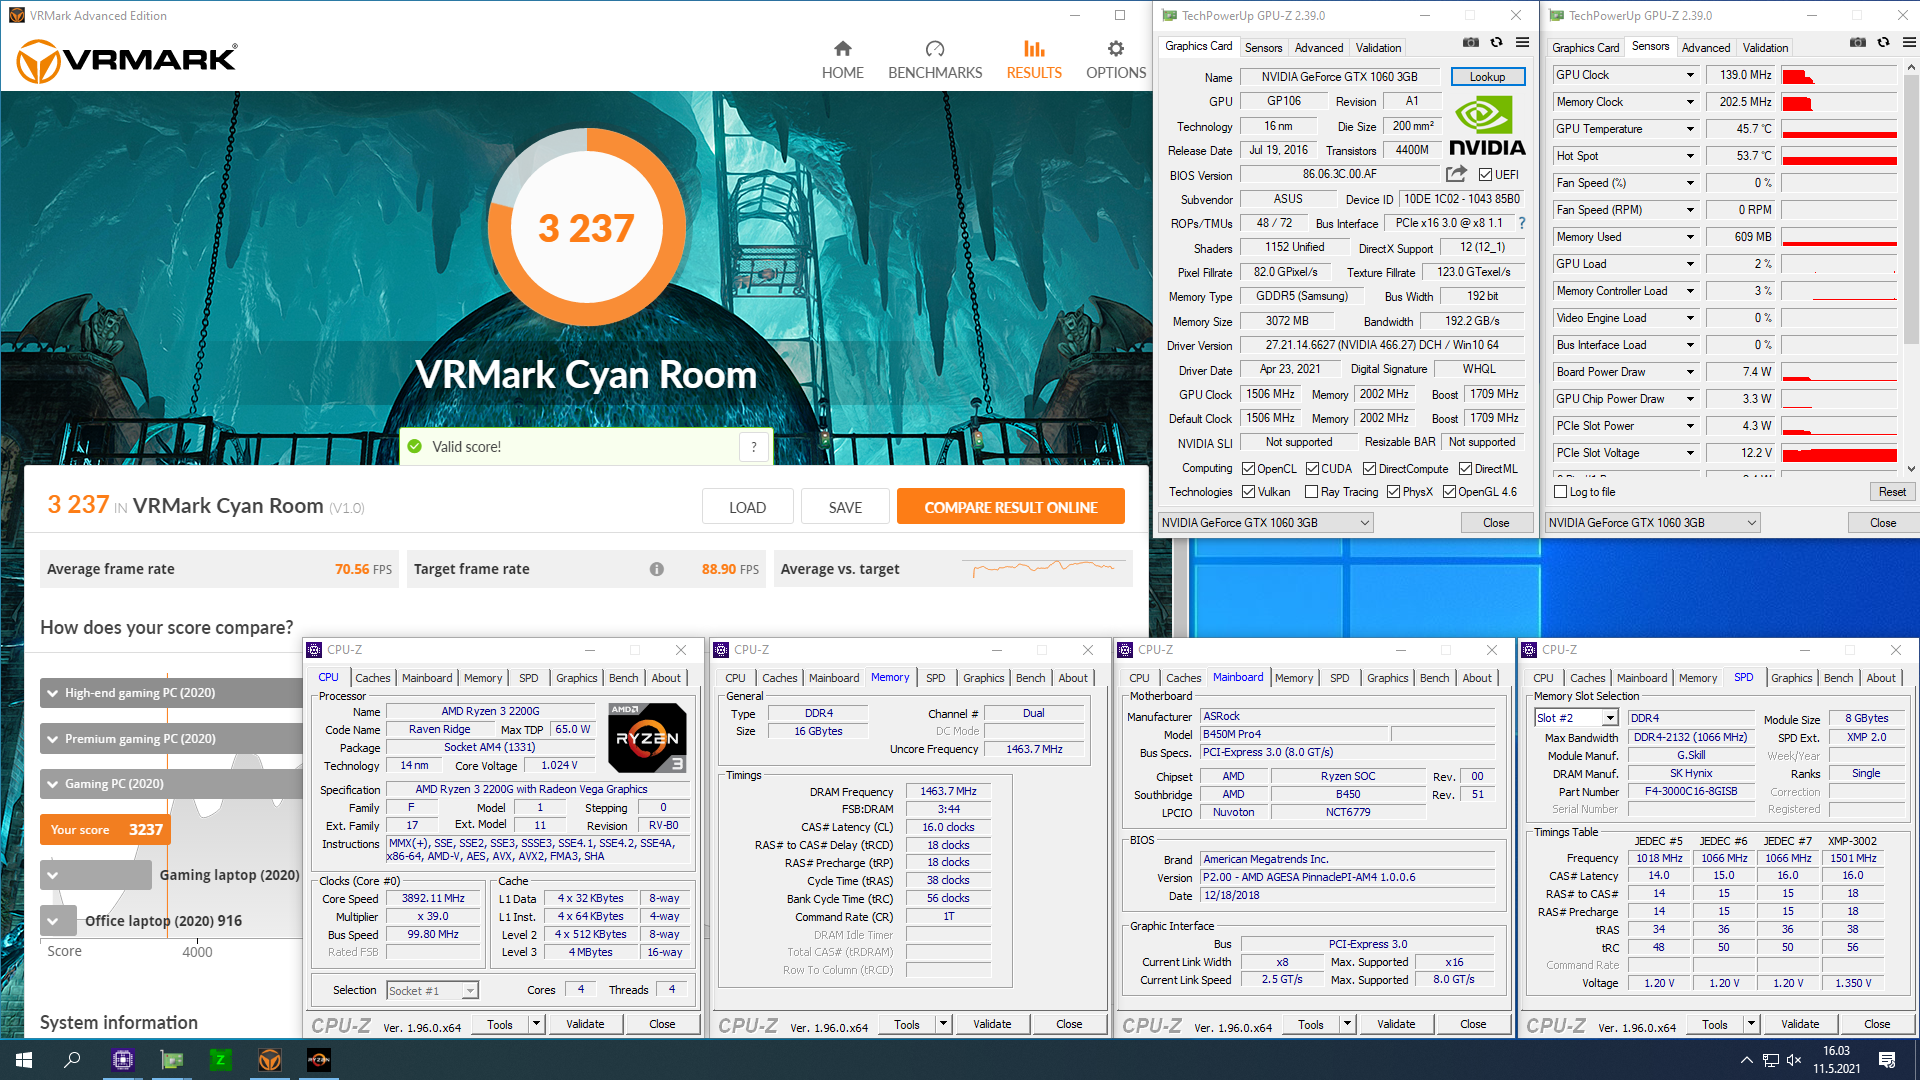This screenshot has width=1920, height=1080.
Task: Click the refresh icon in GPU-Z Sensors window
Action: pos(1883,43)
